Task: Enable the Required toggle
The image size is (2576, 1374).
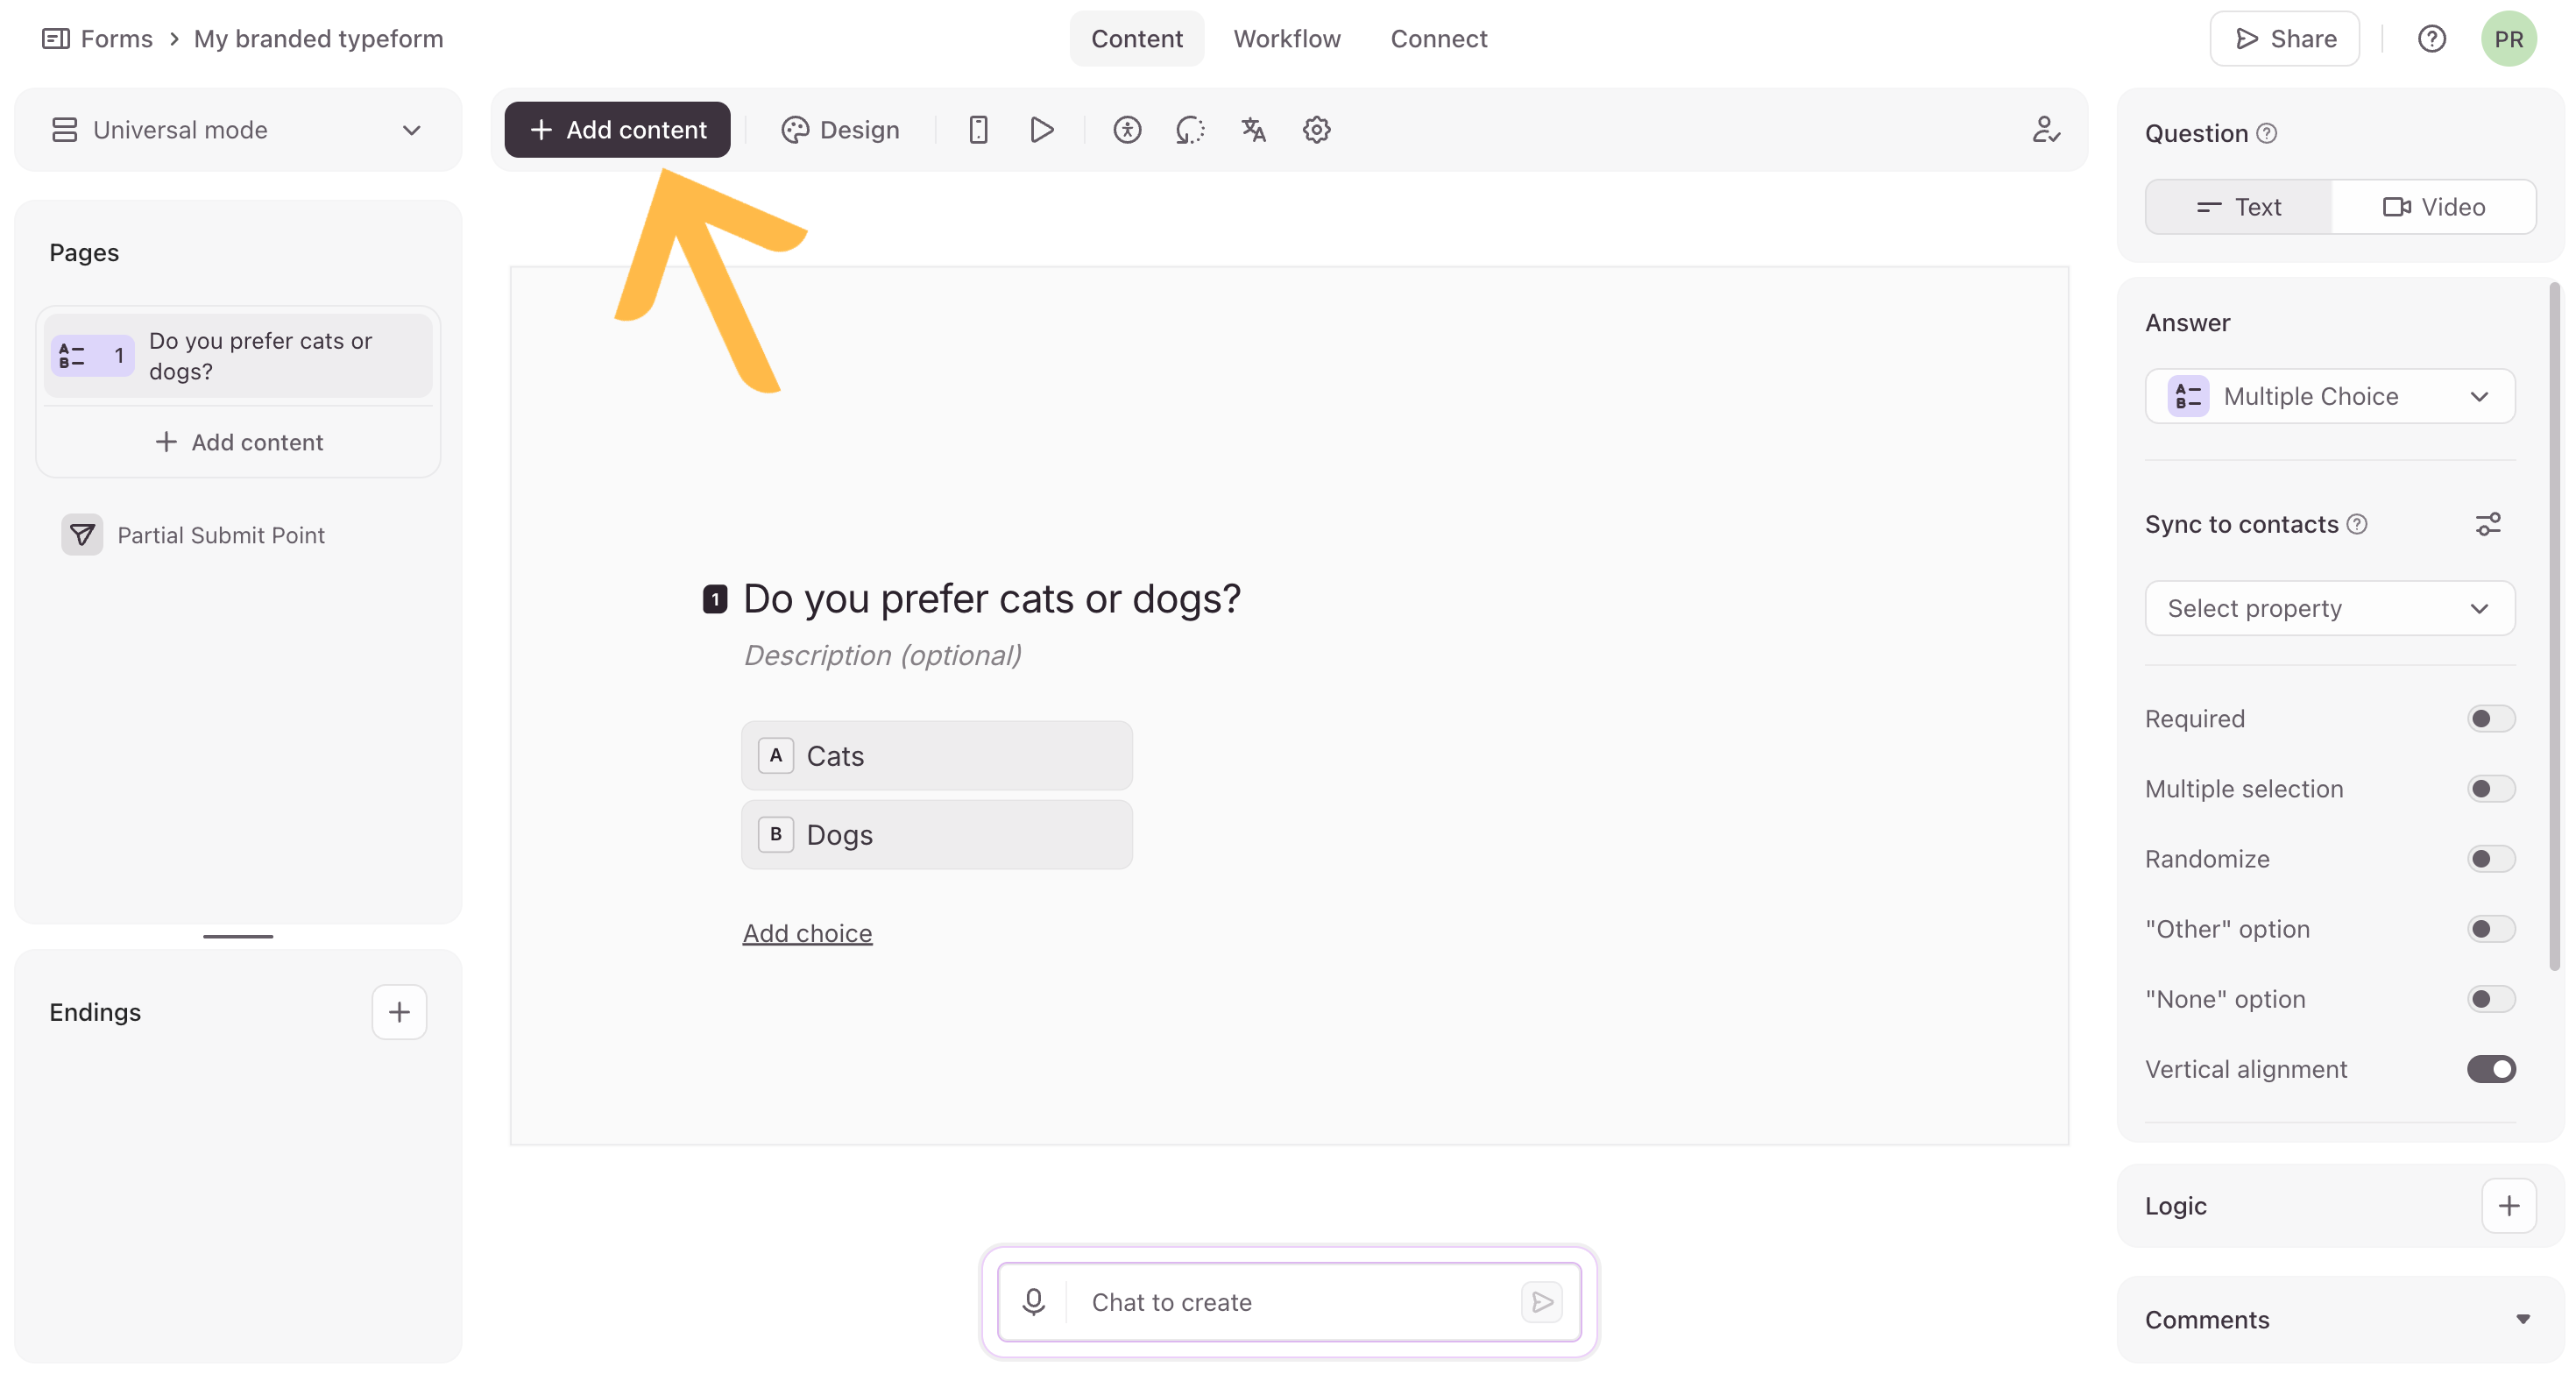Action: (x=2490, y=718)
